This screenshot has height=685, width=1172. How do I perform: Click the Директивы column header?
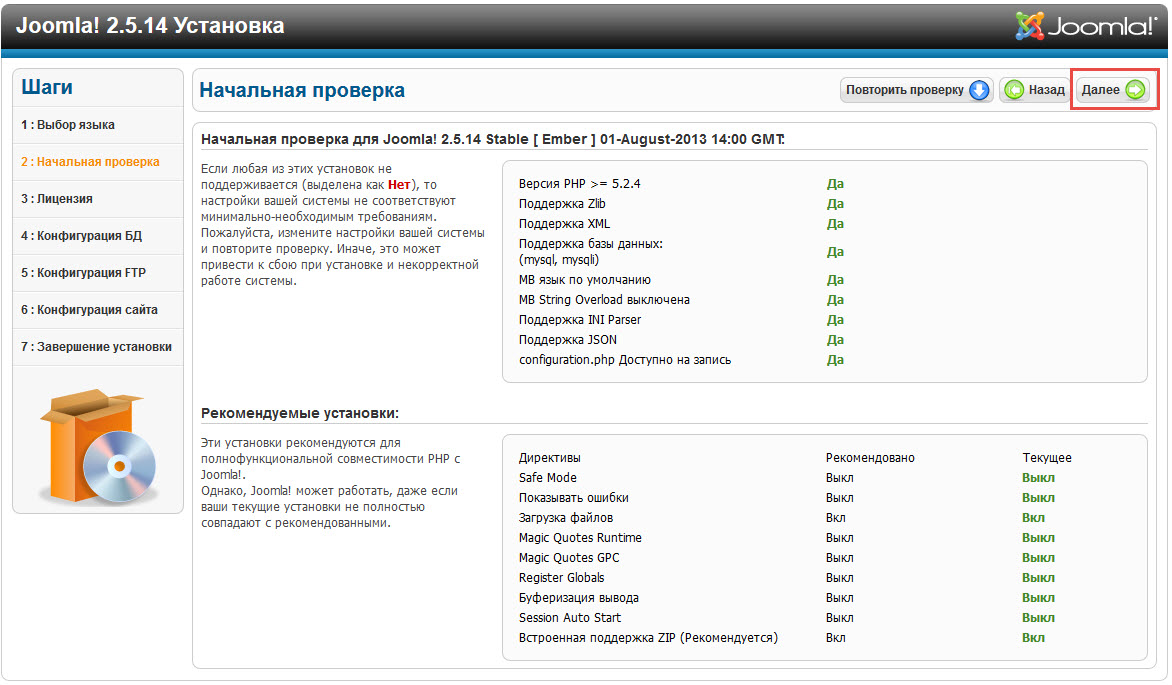(549, 458)
